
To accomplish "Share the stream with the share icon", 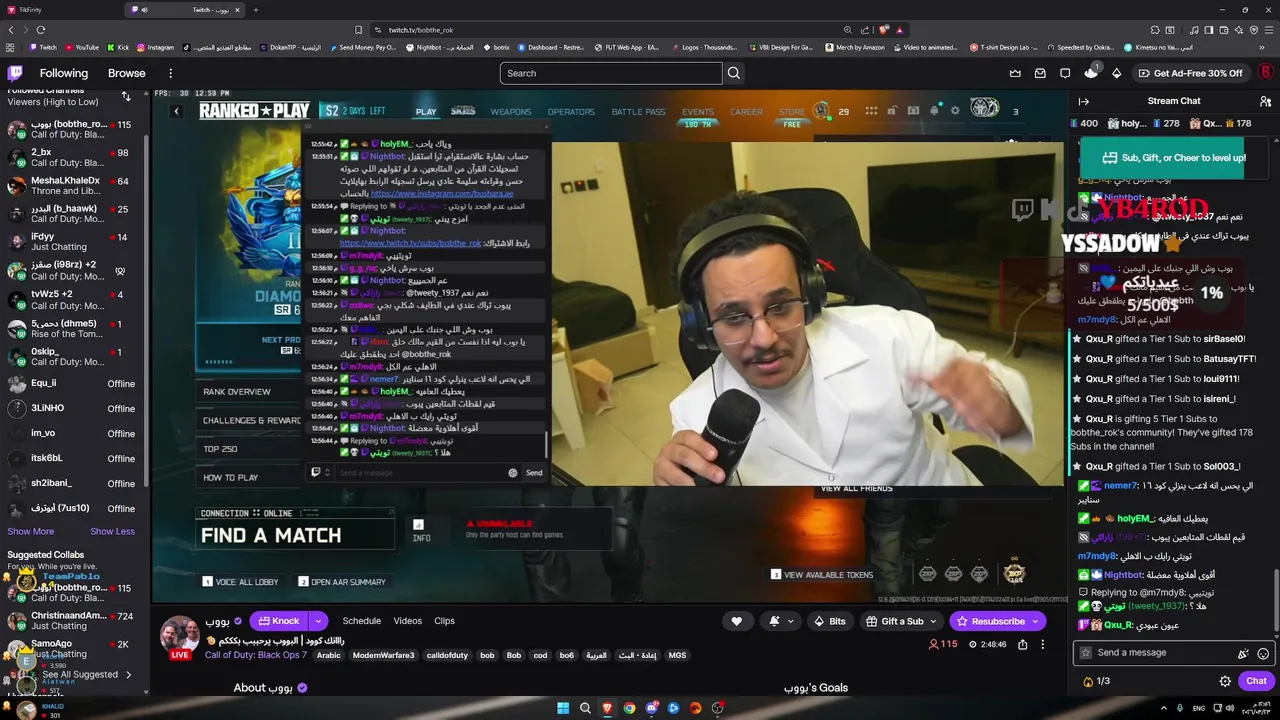I will pos(1023,645).
